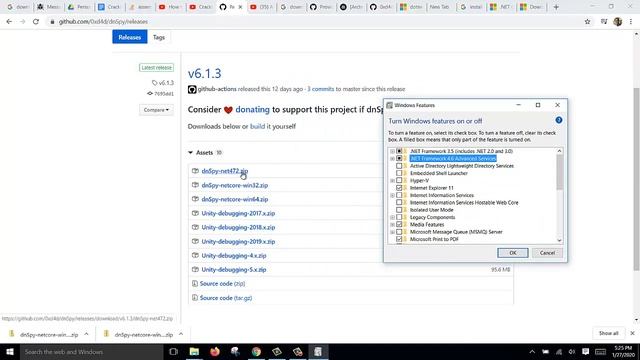The height and width of the screenshot is (360, 640).
Task: Bookmark this page with the star icon
Action: click(x=587, y=22)
